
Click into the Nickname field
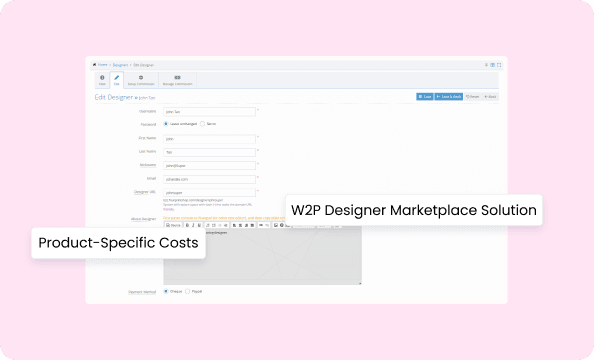pos(209,166)
